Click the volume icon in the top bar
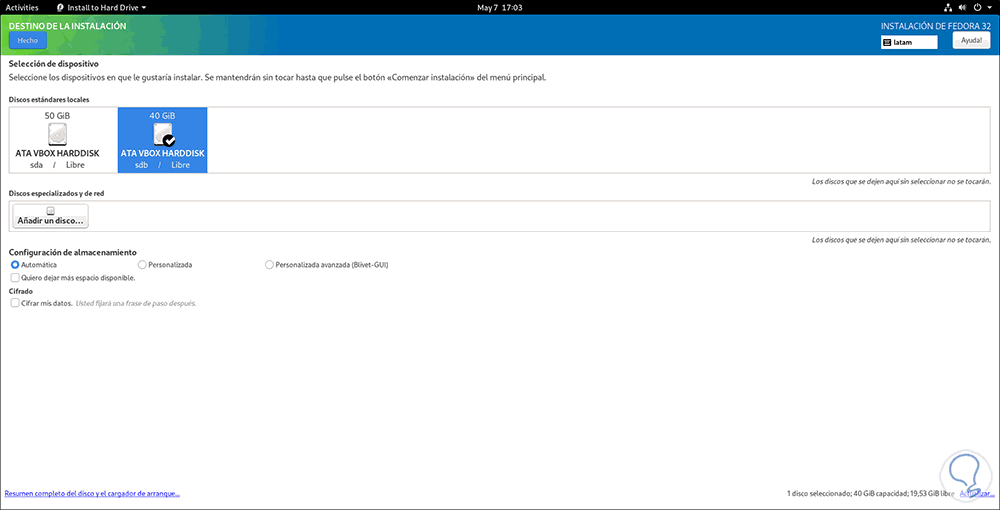This screenshot has height=510, width=1000. pyautogui.click(x=962, y=8)
